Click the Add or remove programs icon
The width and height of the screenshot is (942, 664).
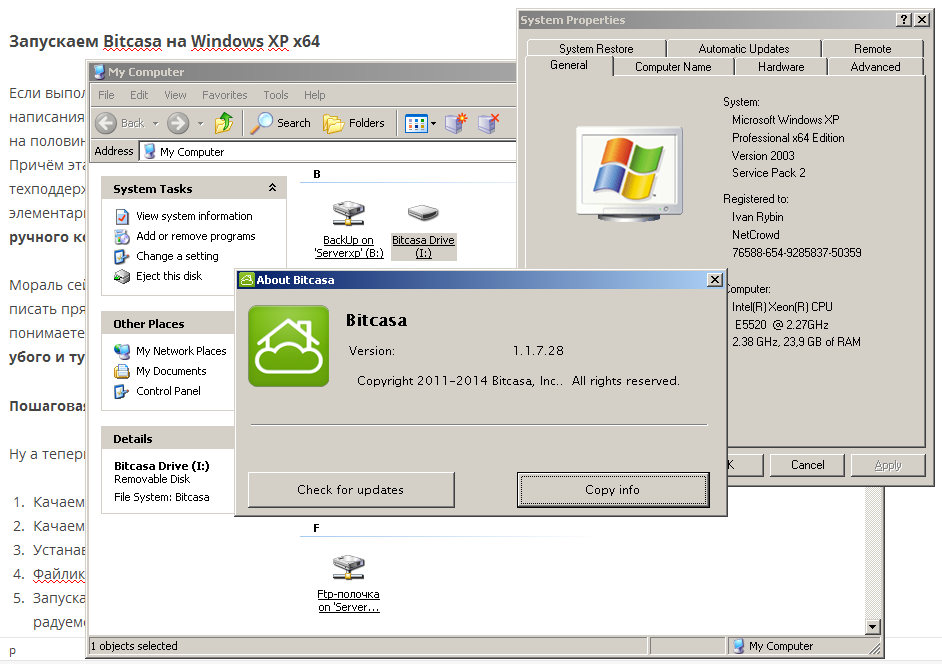point(123,236)
